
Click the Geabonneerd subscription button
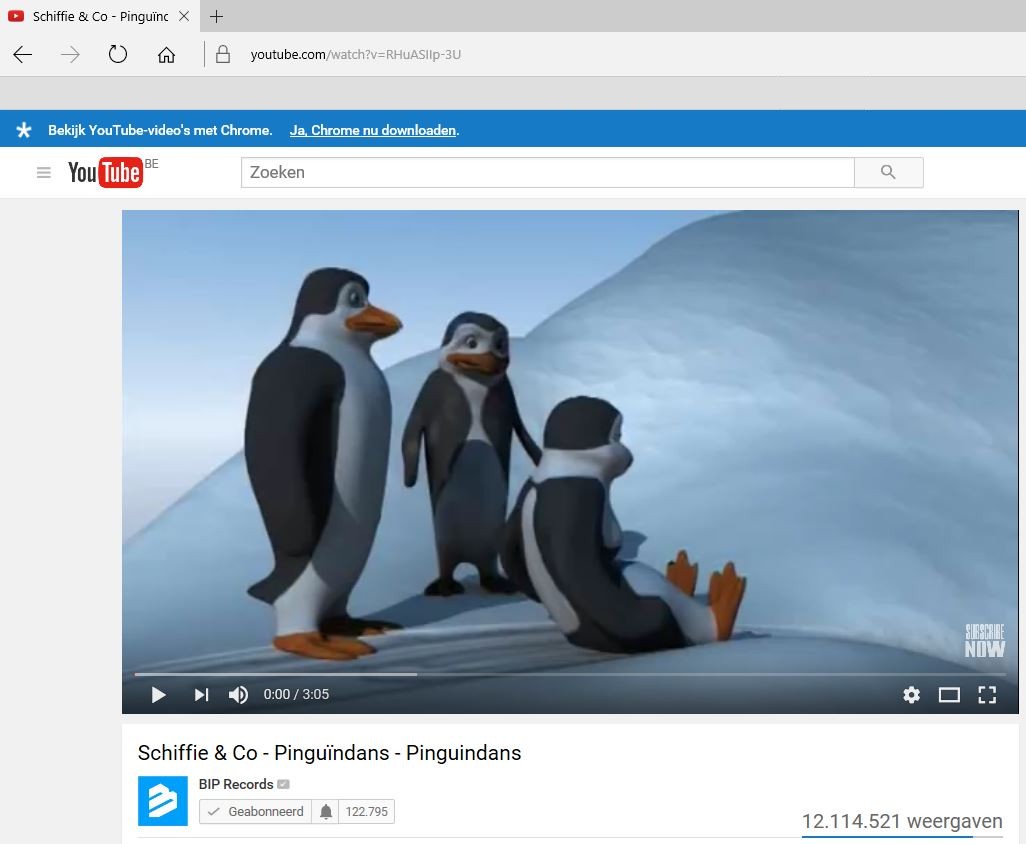click(x=256, y=811)
